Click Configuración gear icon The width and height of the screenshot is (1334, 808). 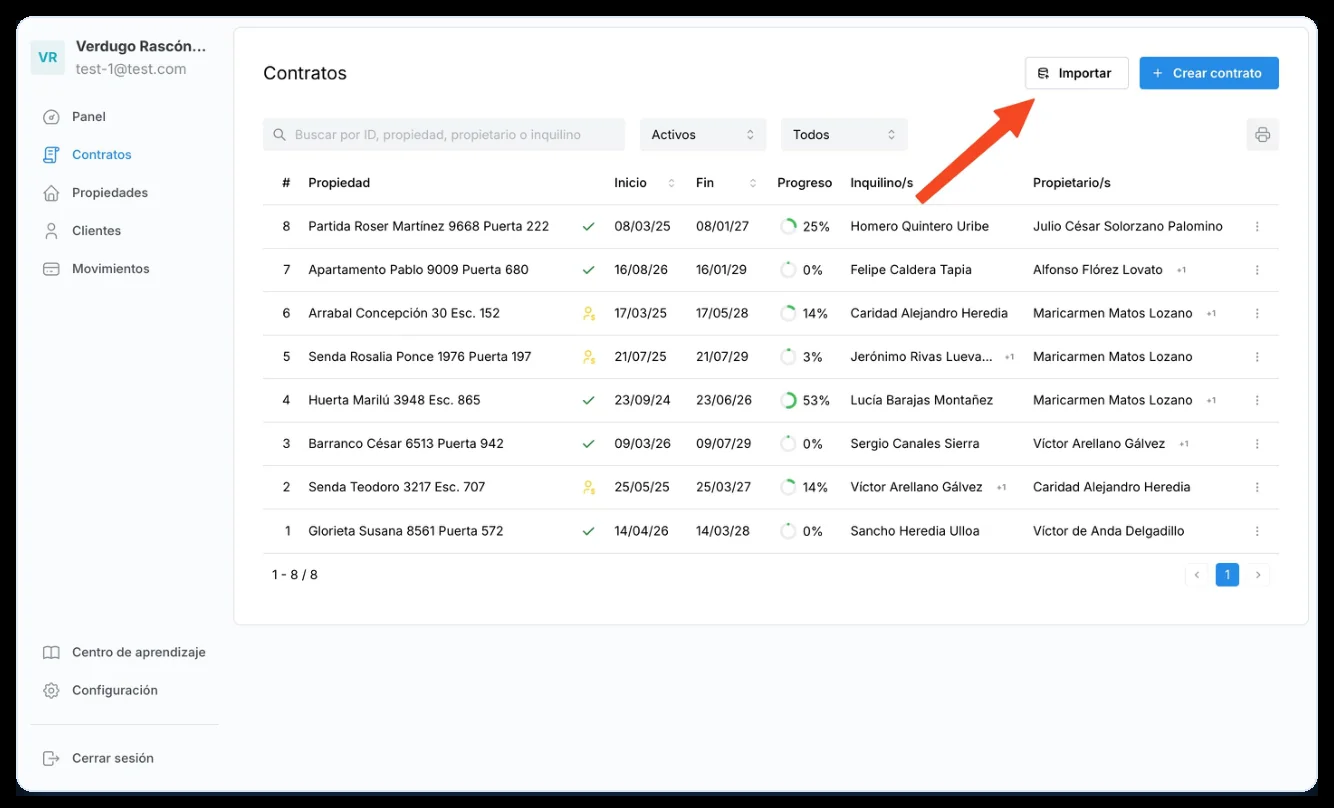click(x=51, y=691)
